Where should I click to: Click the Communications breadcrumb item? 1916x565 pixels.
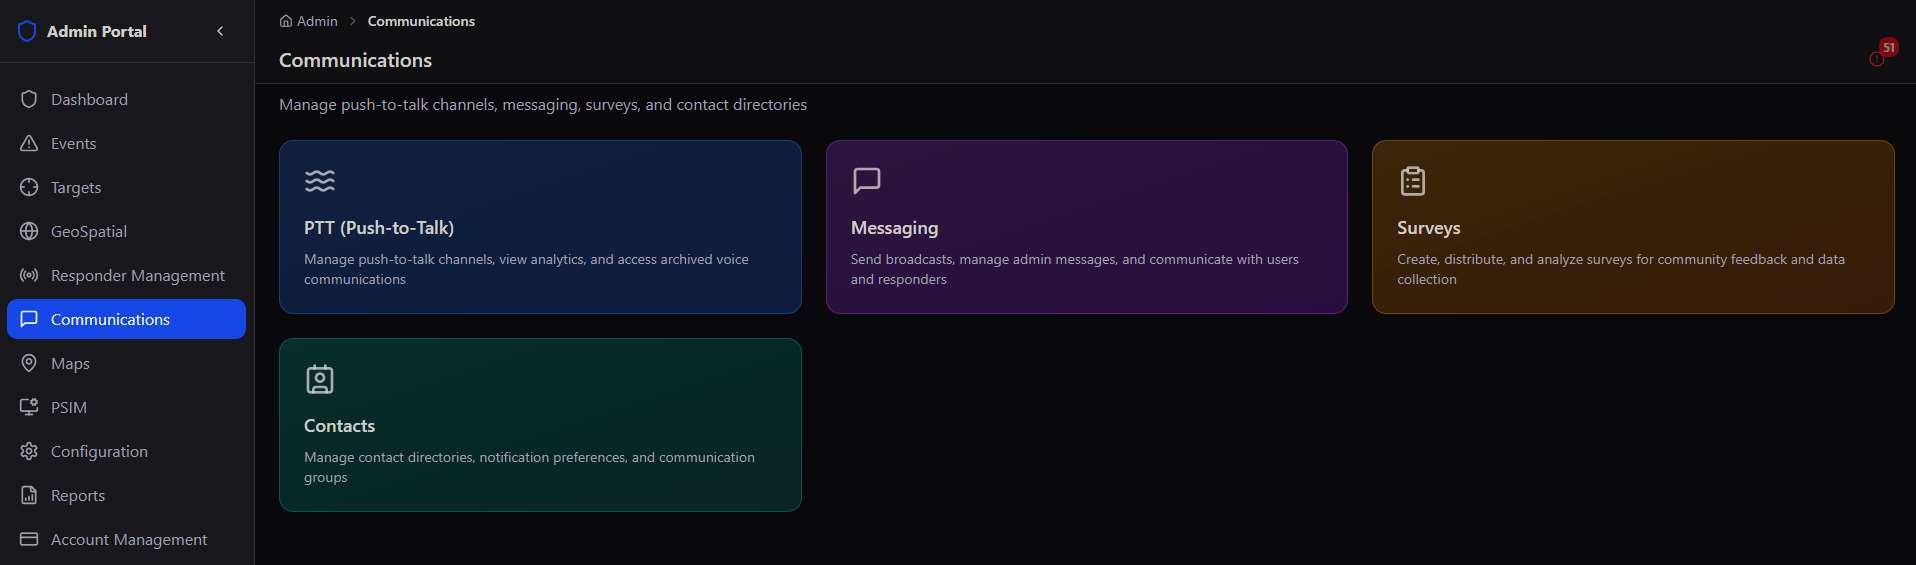421,21
